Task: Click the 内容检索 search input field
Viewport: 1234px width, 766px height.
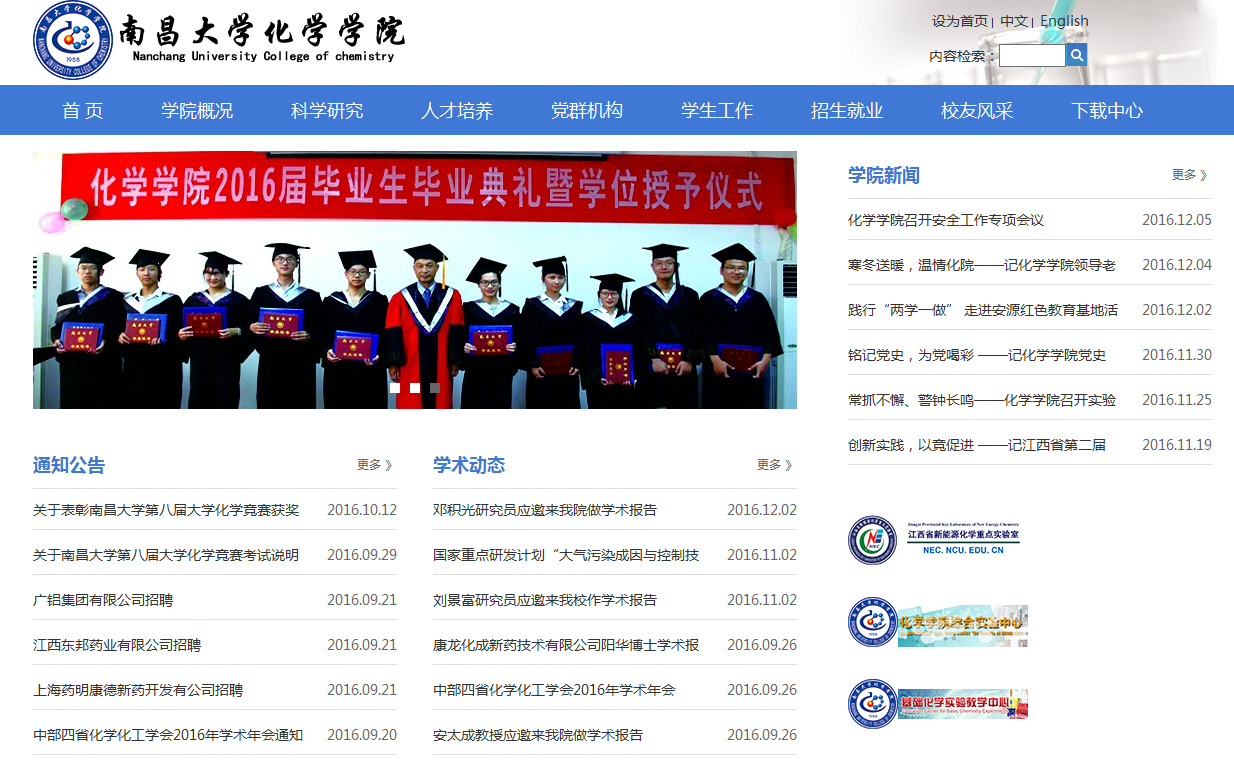Action: tap(1031, 55)
